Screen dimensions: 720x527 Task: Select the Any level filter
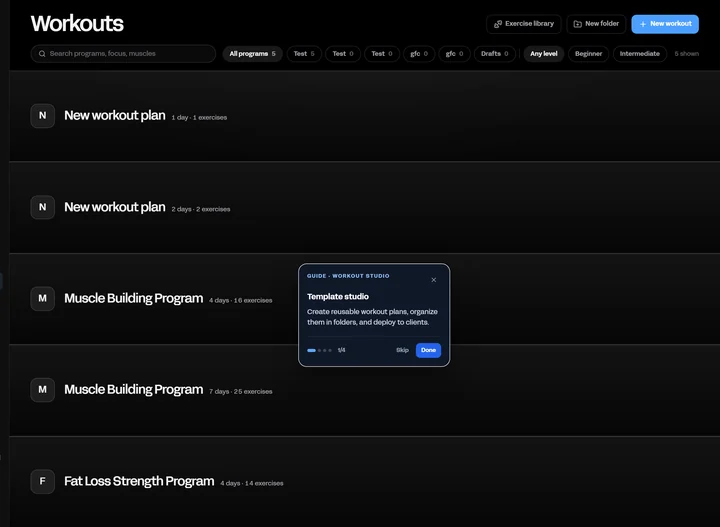coord(544,54)
